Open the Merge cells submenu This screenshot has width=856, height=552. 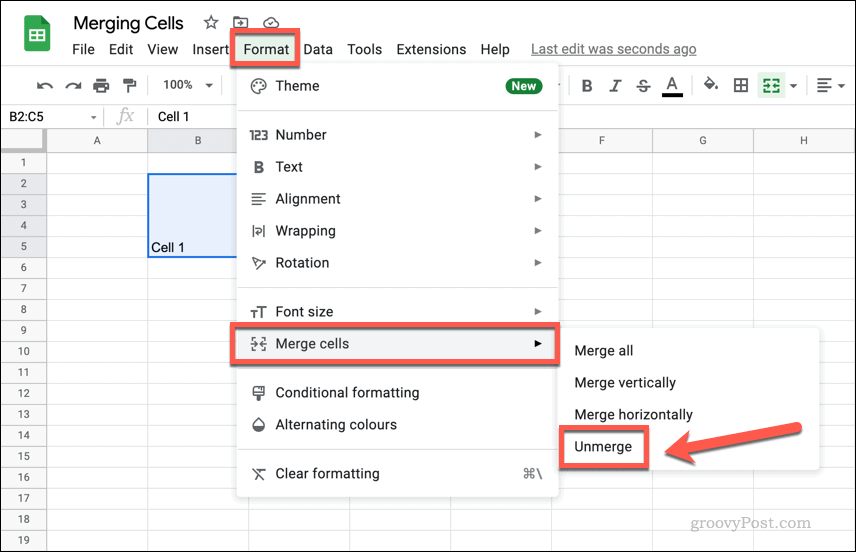coord(395,344)
